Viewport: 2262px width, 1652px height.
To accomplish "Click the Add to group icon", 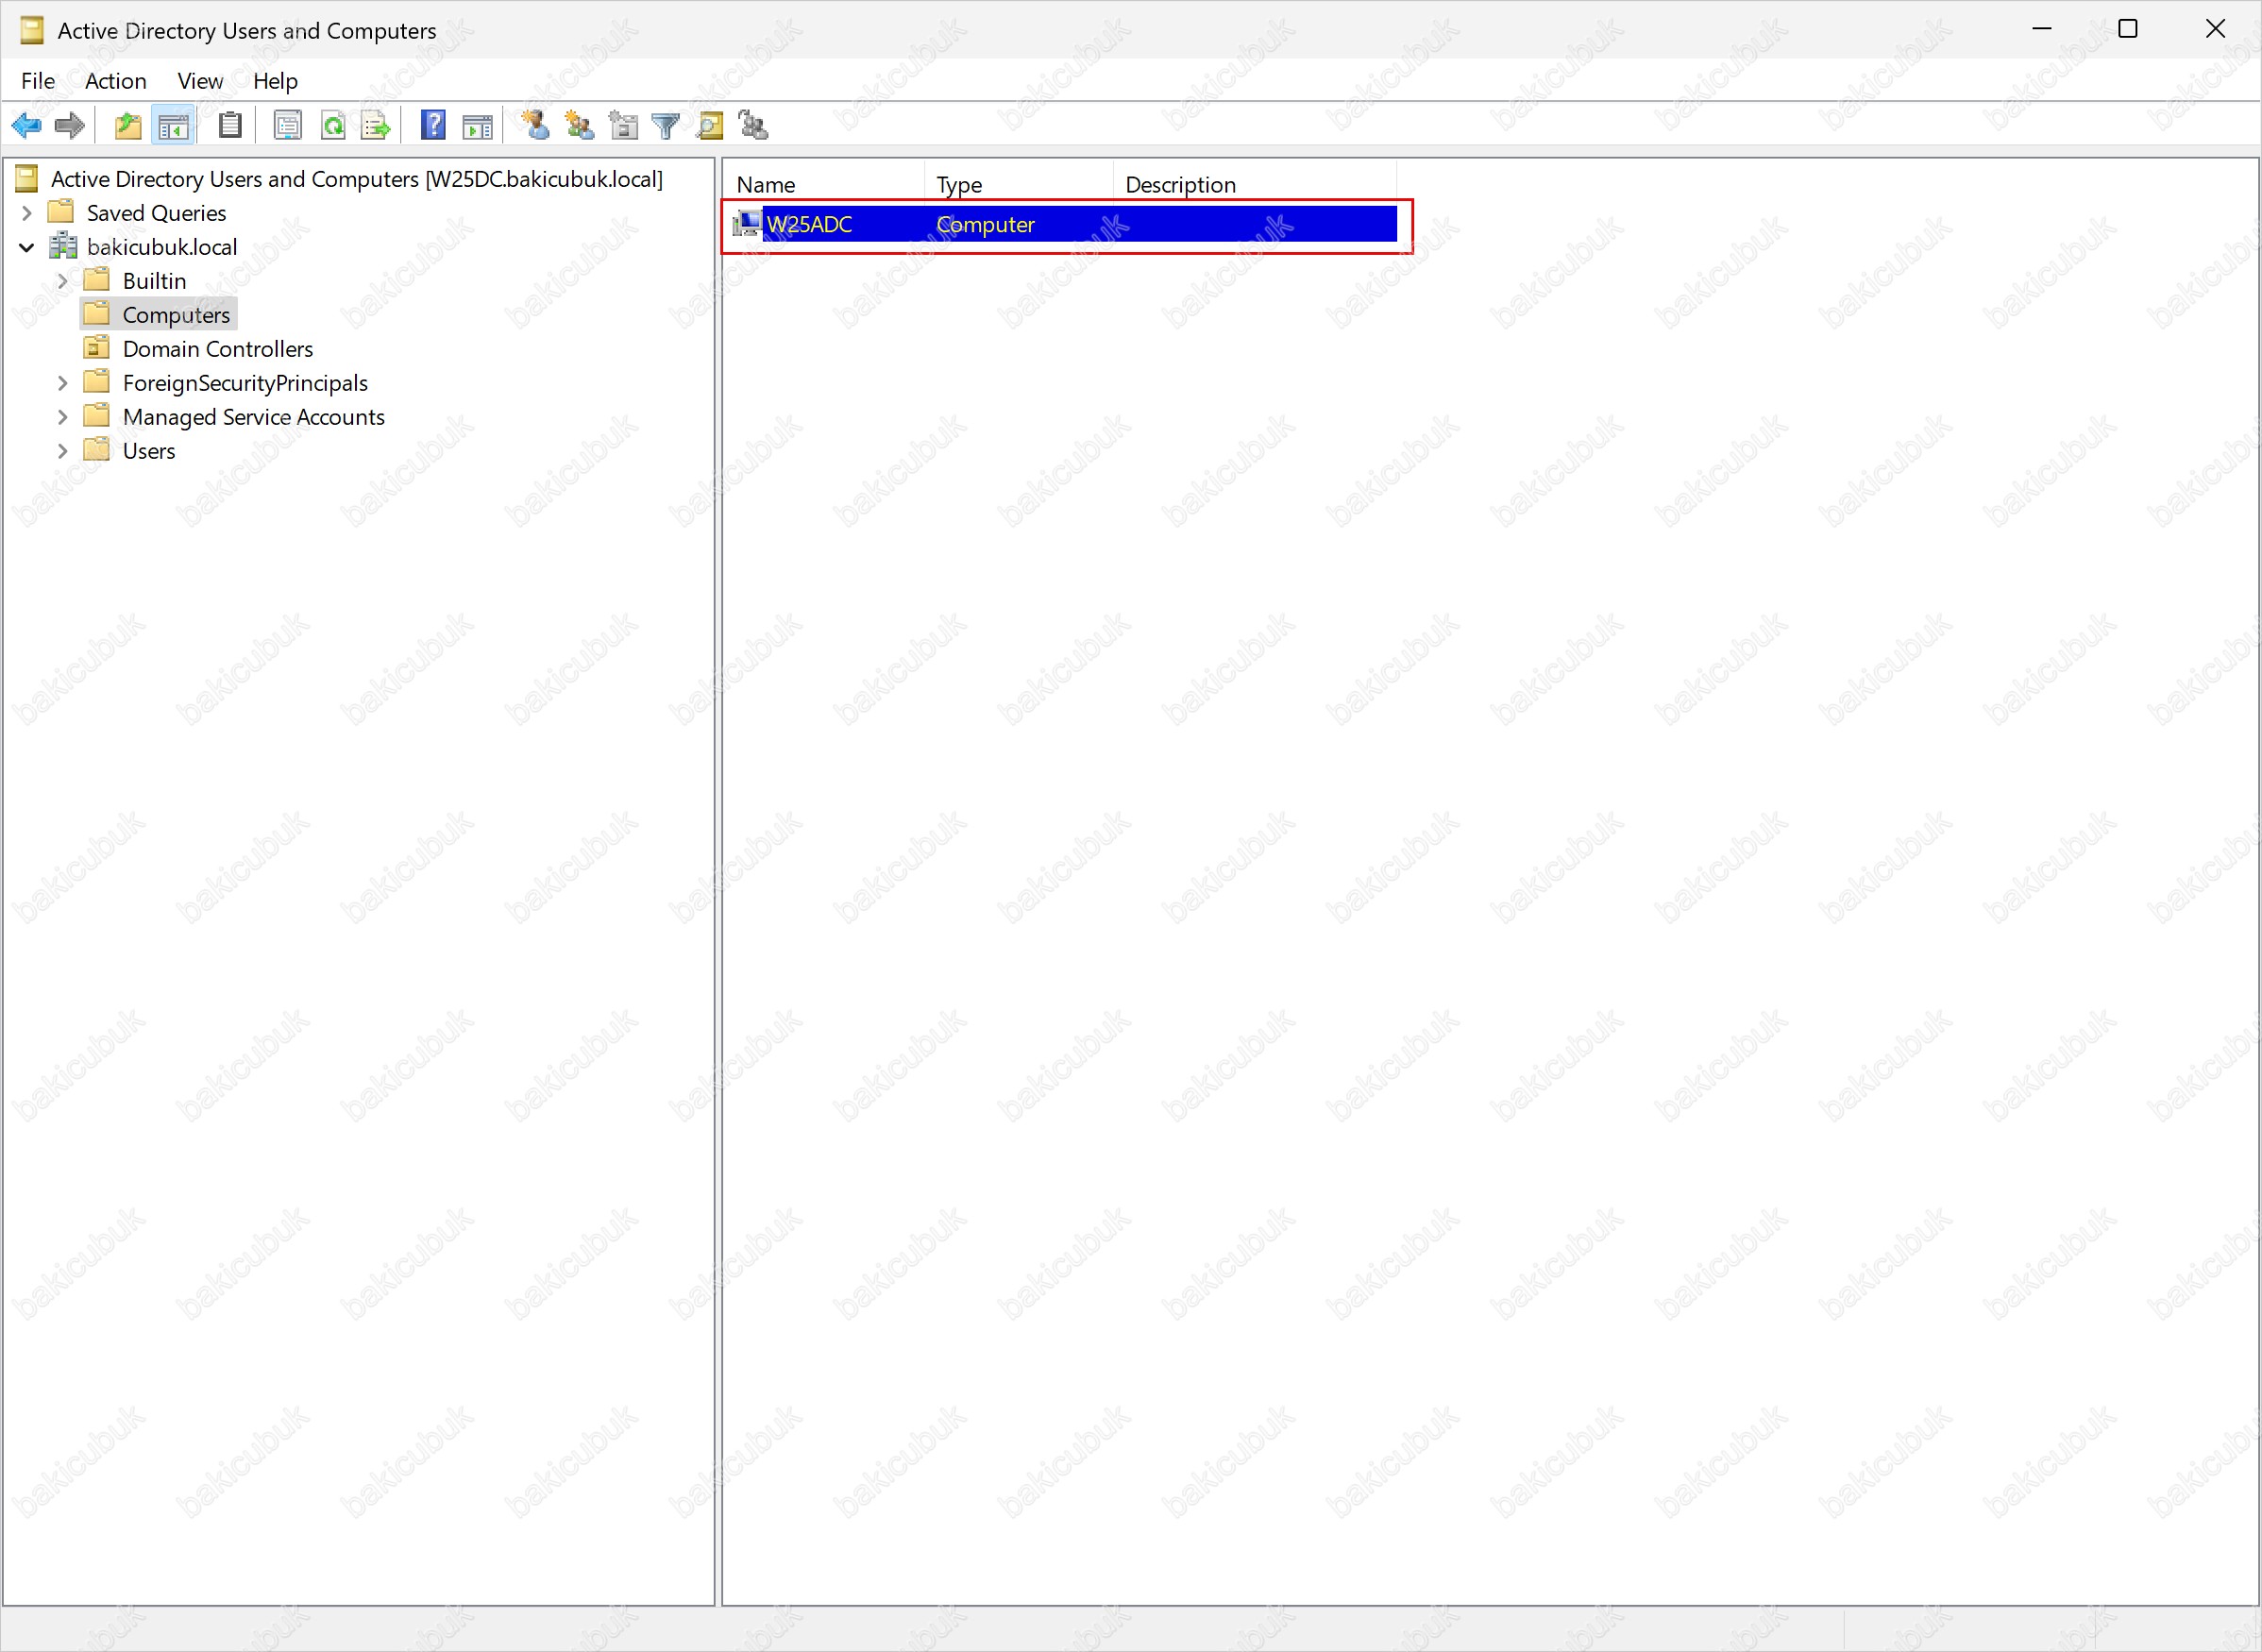I will pos(753,126).
